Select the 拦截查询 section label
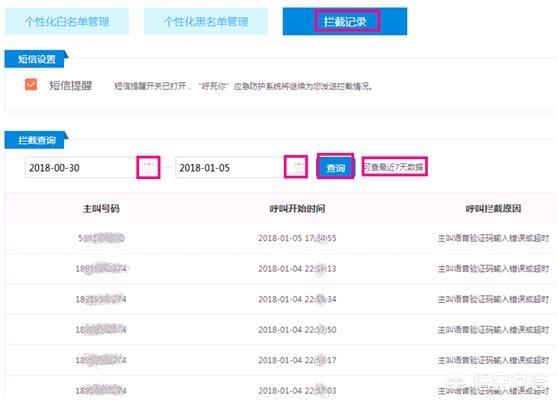 [x=37, y=140]
